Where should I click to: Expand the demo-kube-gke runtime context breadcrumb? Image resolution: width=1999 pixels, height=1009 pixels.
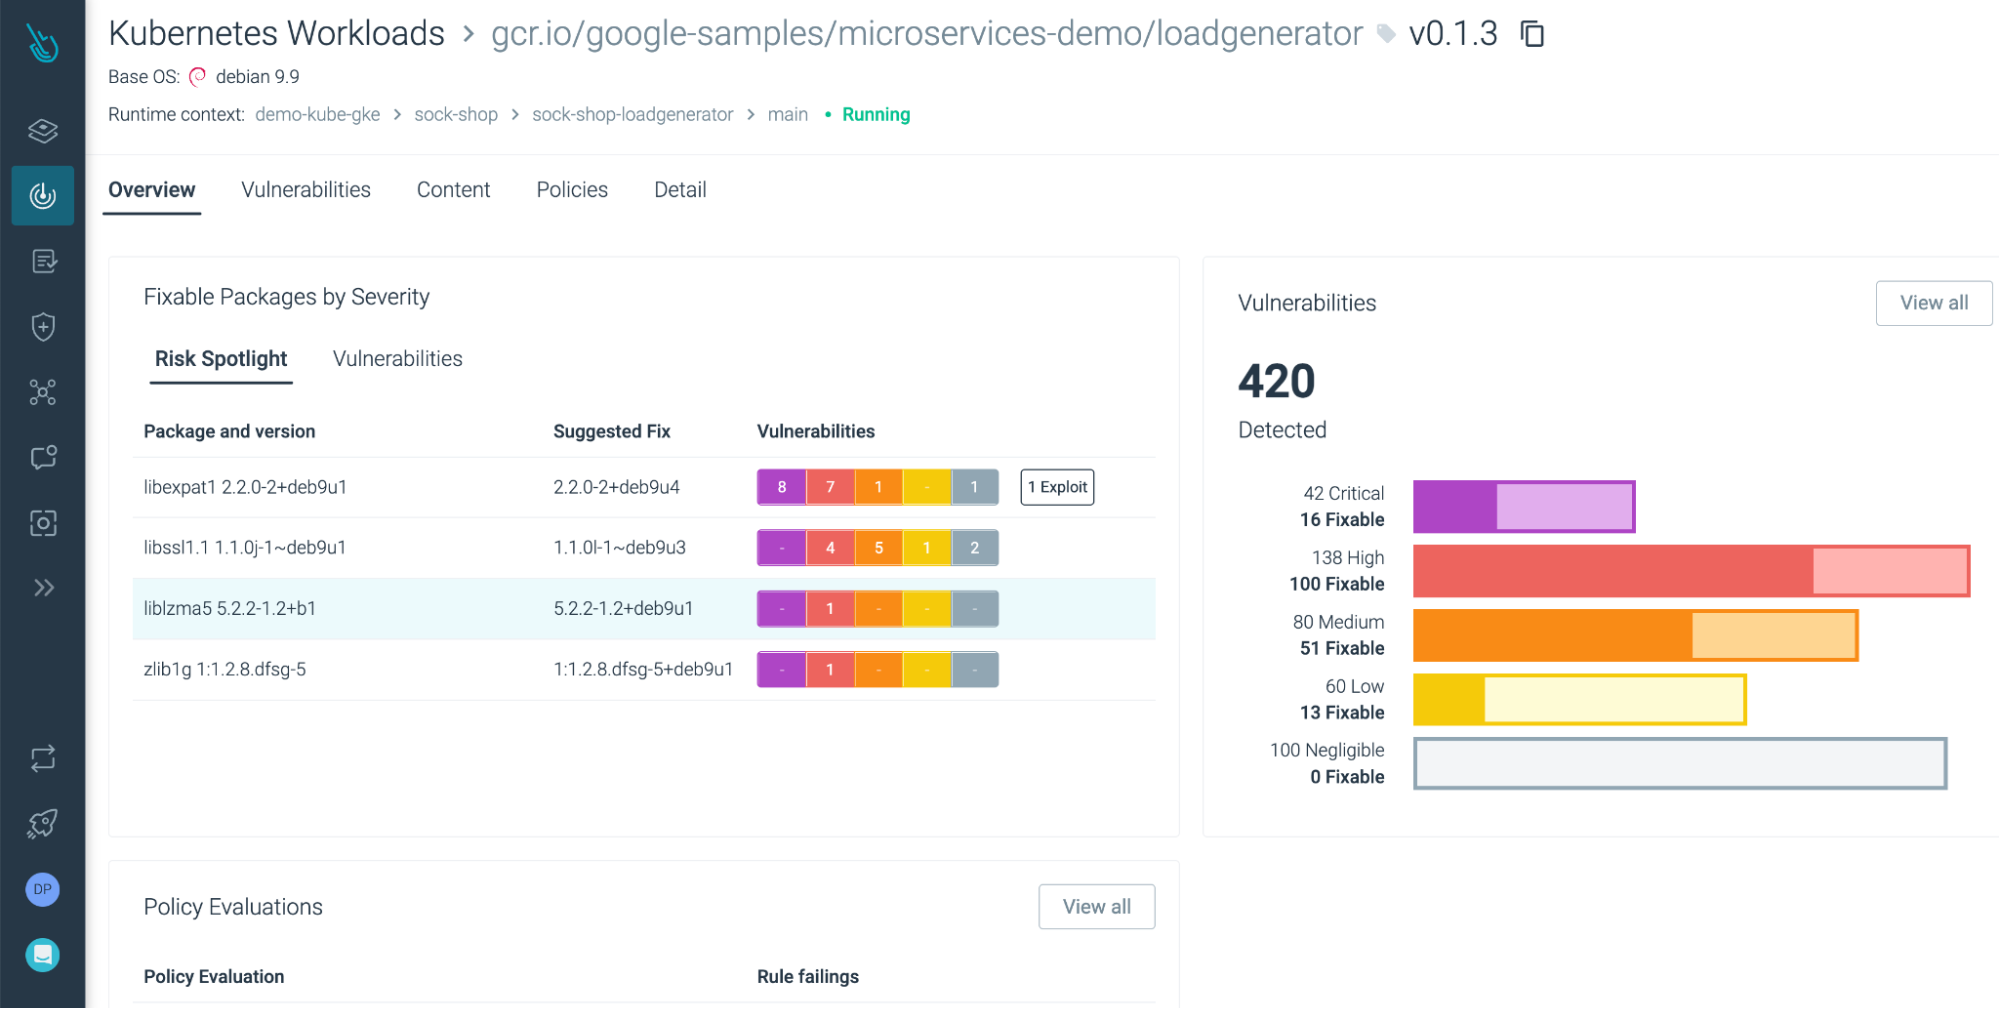click(316, 114)
